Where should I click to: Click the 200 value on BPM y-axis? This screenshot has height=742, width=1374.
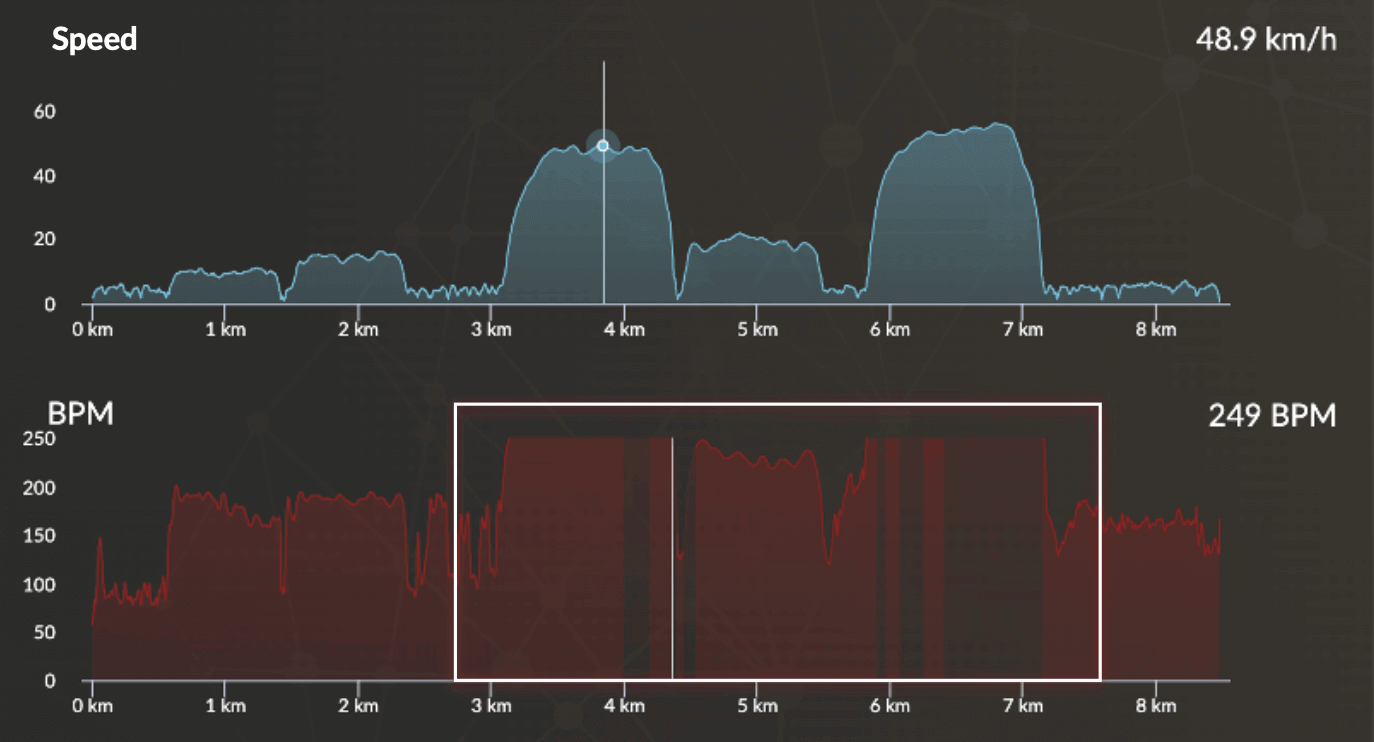click(39, 488)
